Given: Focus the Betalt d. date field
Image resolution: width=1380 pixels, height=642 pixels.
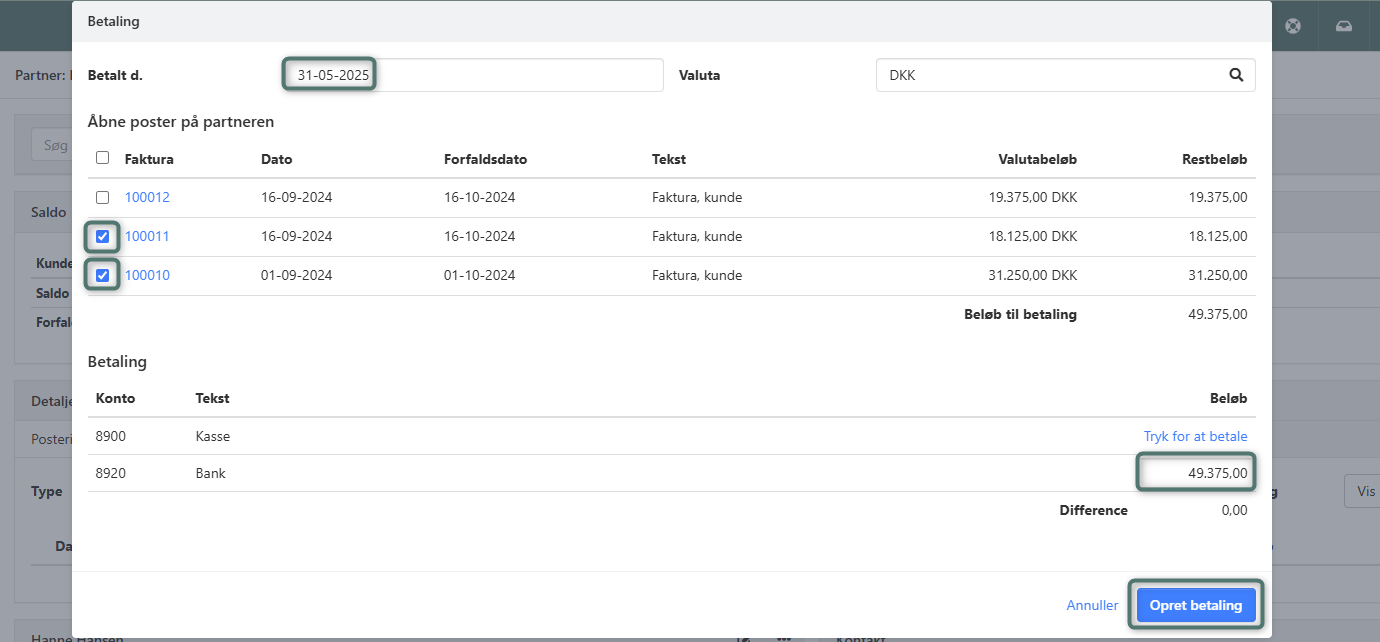Looking at the screenshot, I should coord(470,75).
